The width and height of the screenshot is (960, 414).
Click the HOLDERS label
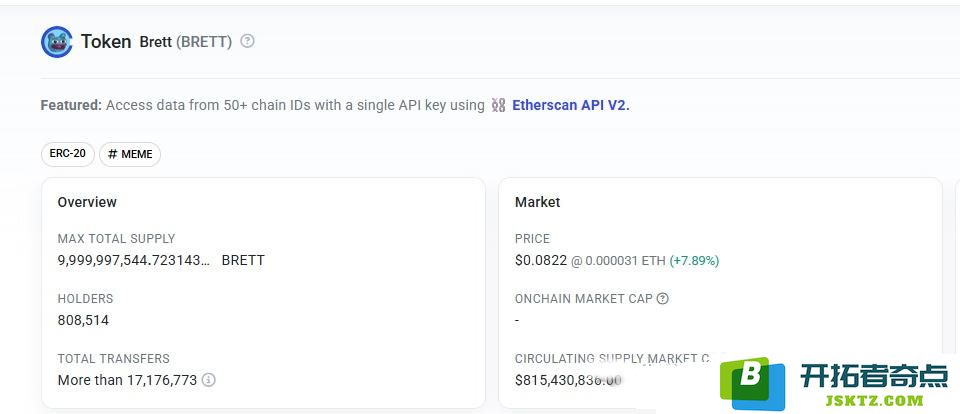pyautogui.click(x=85, y=299)
